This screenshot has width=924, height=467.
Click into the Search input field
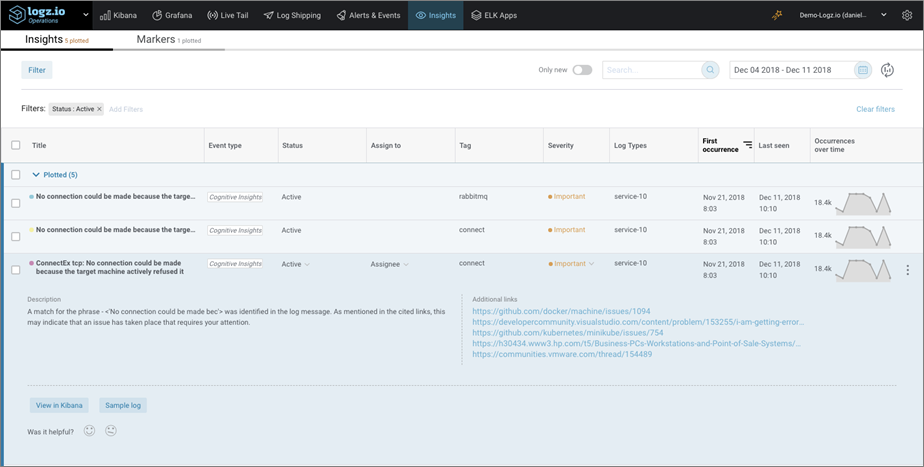[652, 70]
